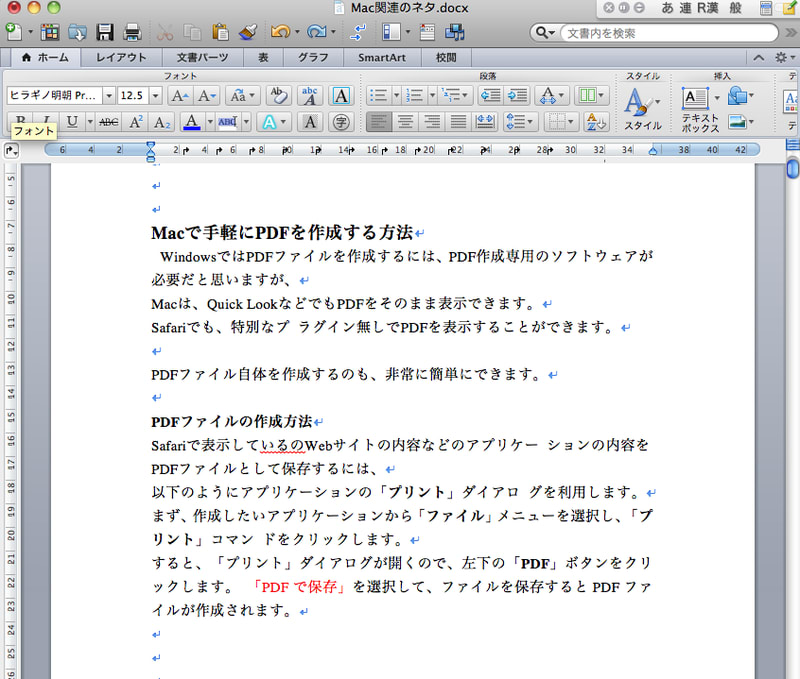Increase paragraph indent
Screen dimensions: 800x679
coord(517,96)
